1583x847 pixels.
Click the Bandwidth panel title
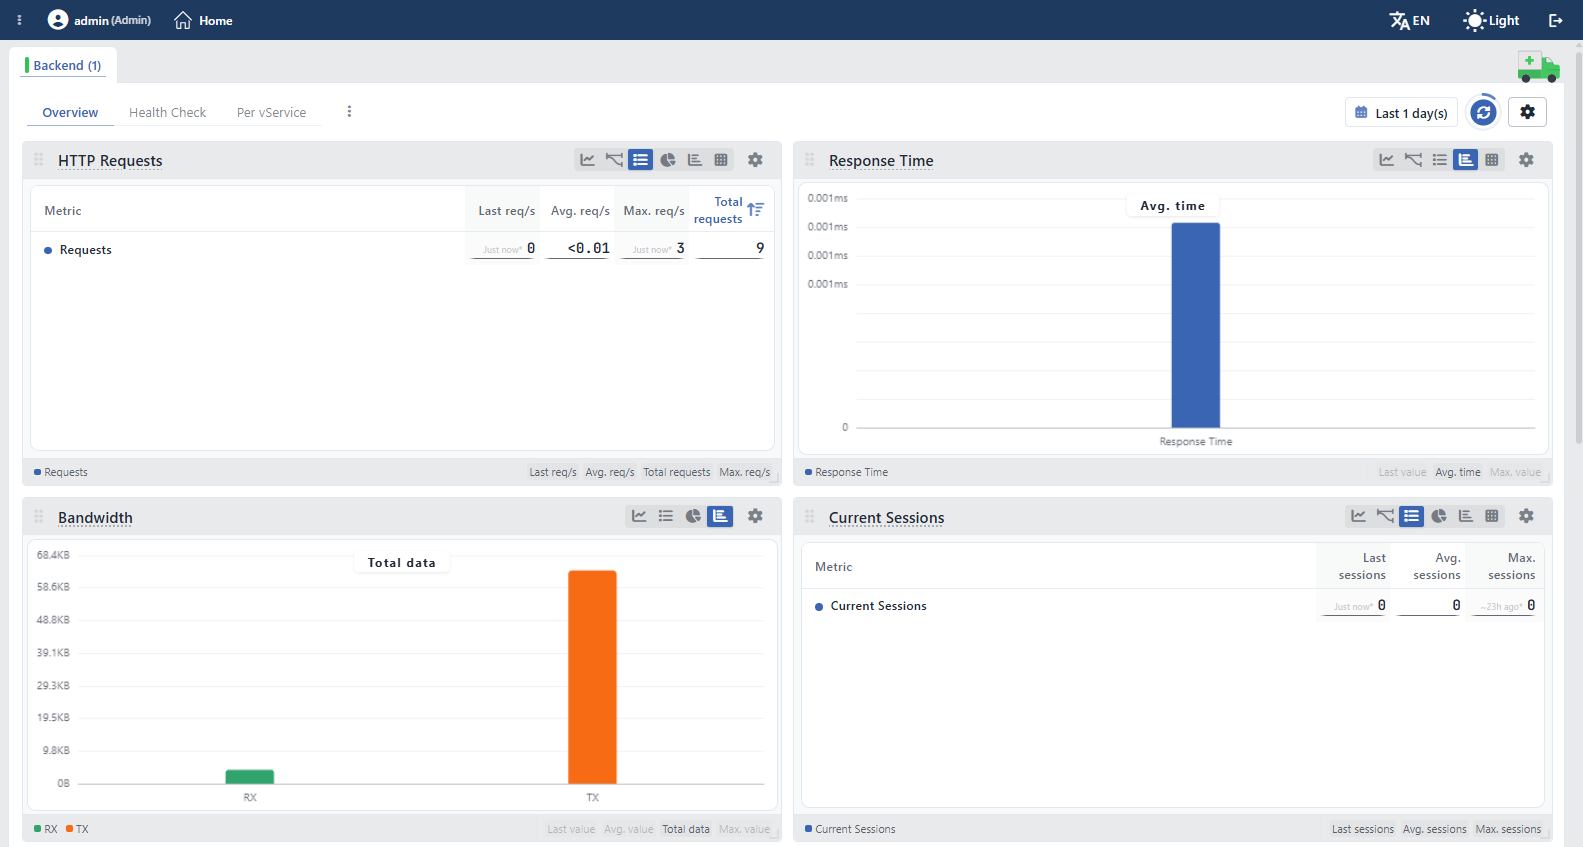[95, 518]
